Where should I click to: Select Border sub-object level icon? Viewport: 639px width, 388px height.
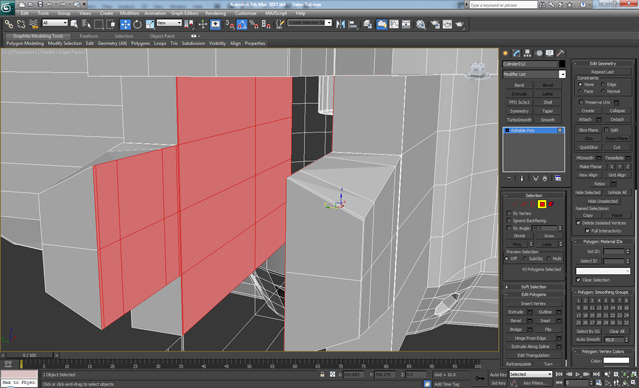click(533, 204)
